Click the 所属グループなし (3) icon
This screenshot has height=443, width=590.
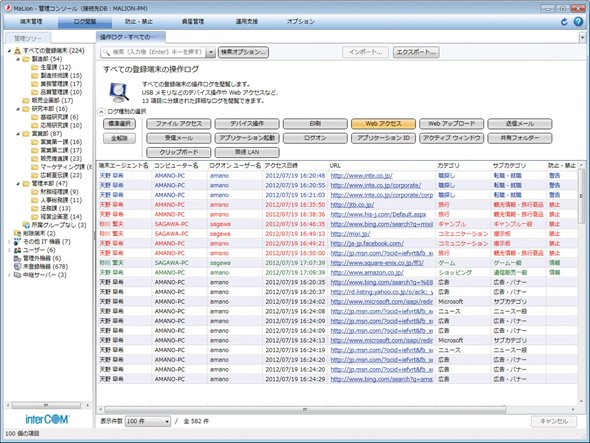coord(26,225)
